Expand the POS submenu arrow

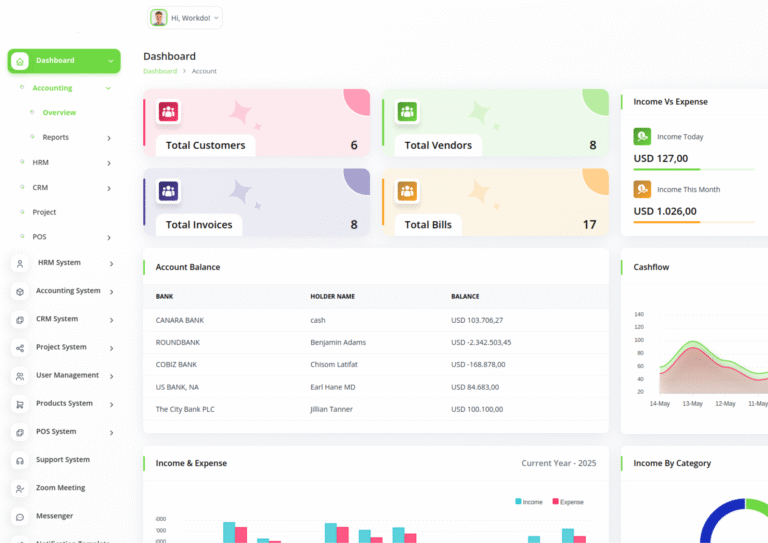109,237
